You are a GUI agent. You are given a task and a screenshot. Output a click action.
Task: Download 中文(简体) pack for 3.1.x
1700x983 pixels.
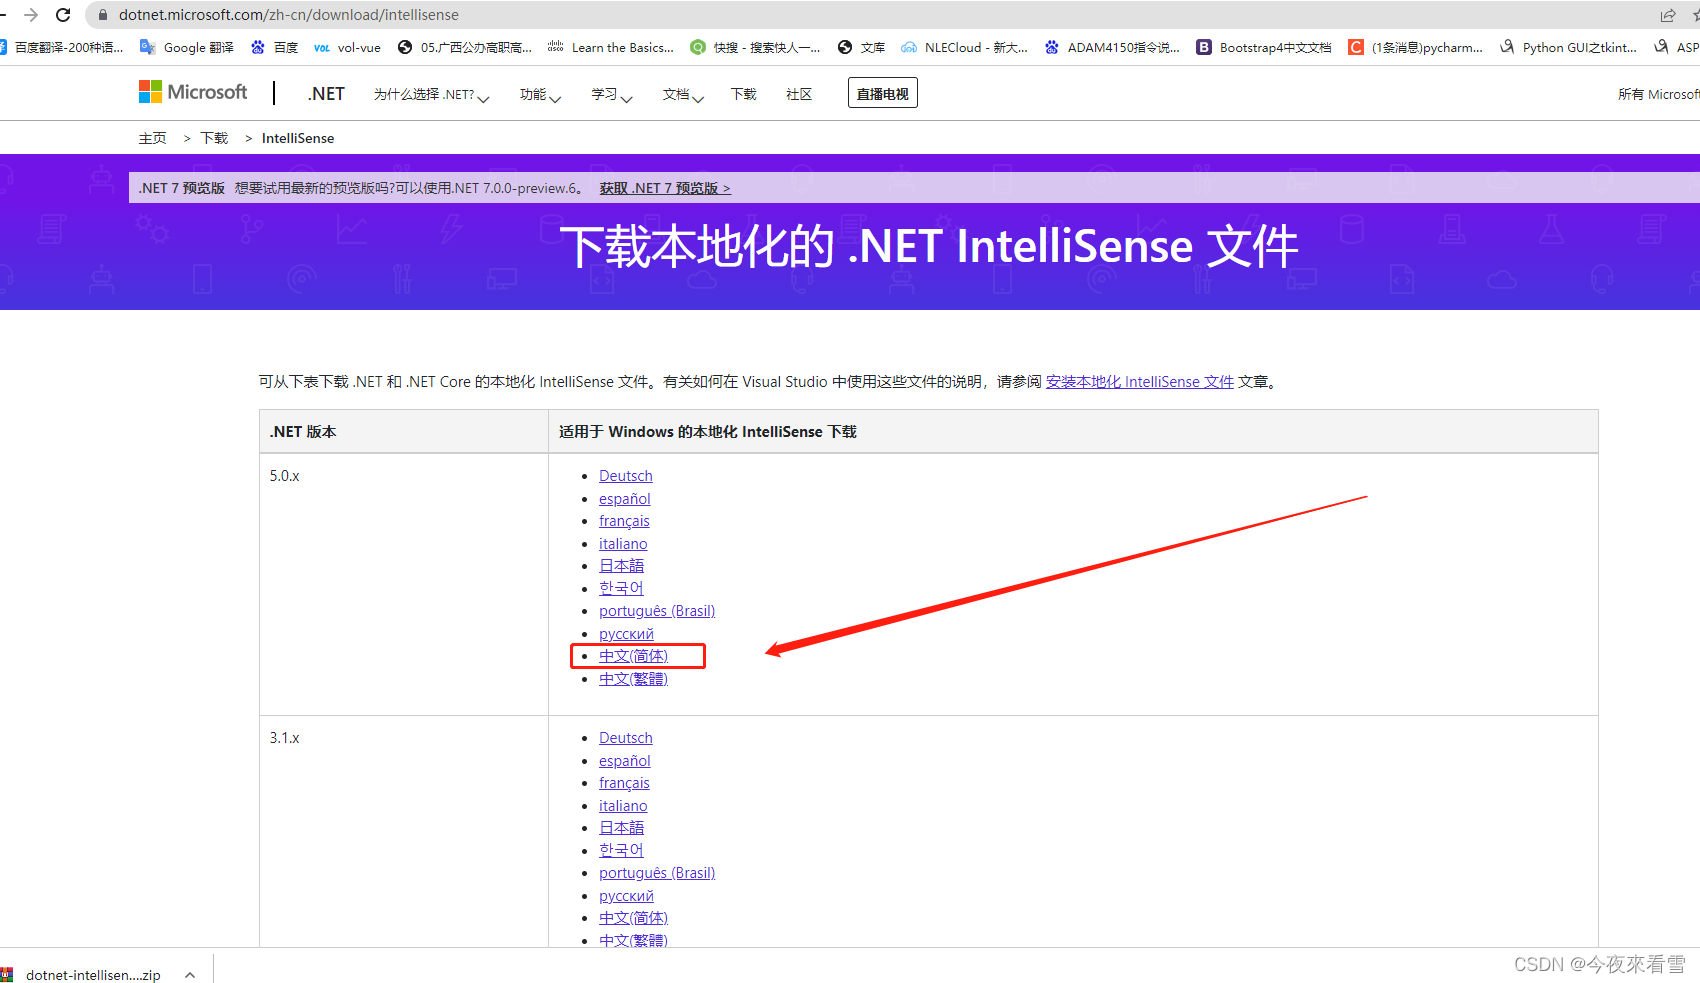[x=633, y=918]
